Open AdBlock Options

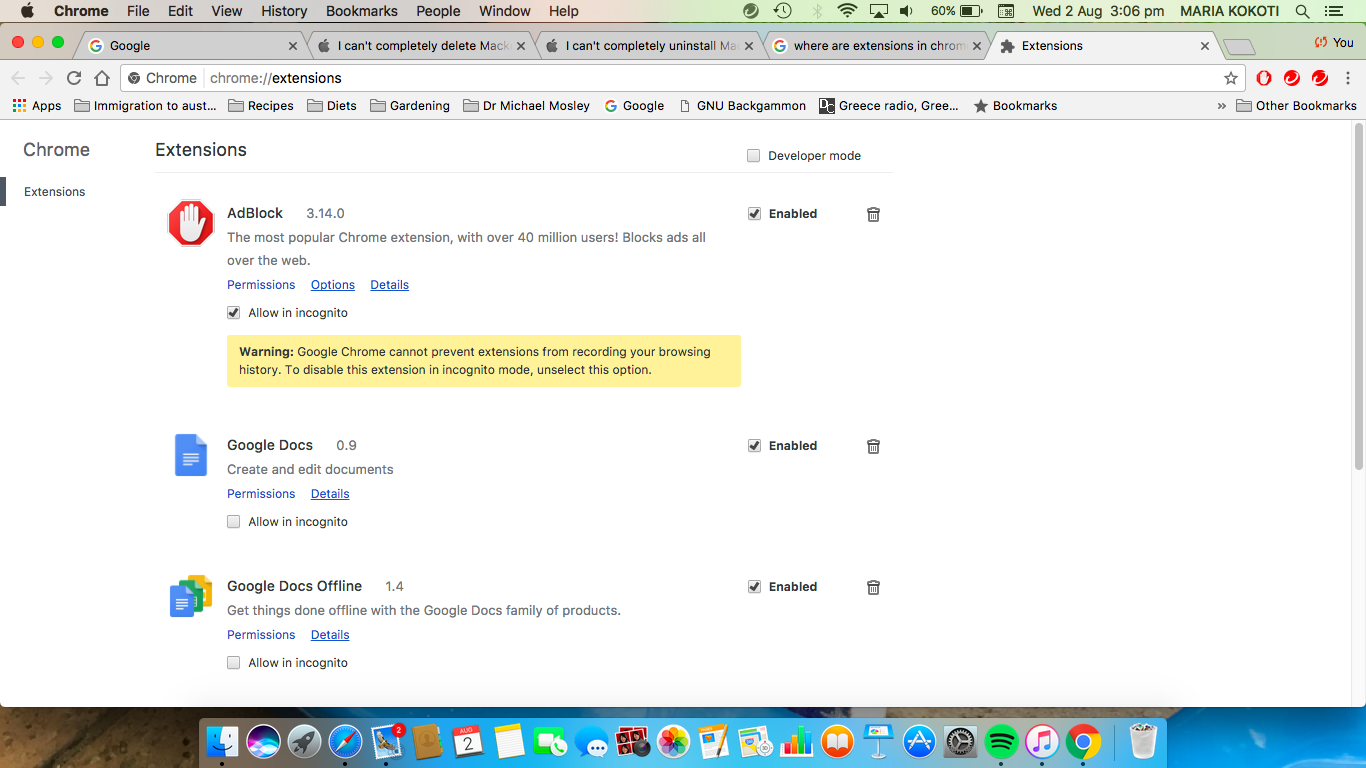[x=333, y=285]
